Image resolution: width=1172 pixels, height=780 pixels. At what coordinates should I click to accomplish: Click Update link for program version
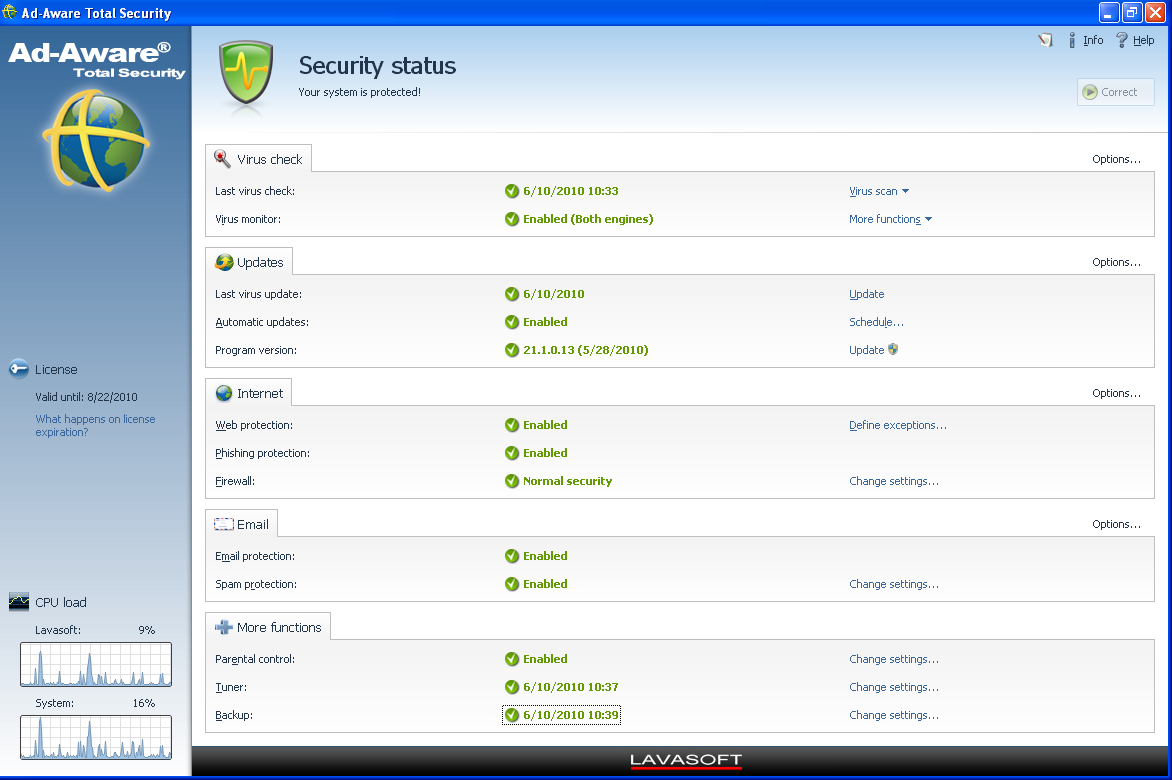click(866, 350)
